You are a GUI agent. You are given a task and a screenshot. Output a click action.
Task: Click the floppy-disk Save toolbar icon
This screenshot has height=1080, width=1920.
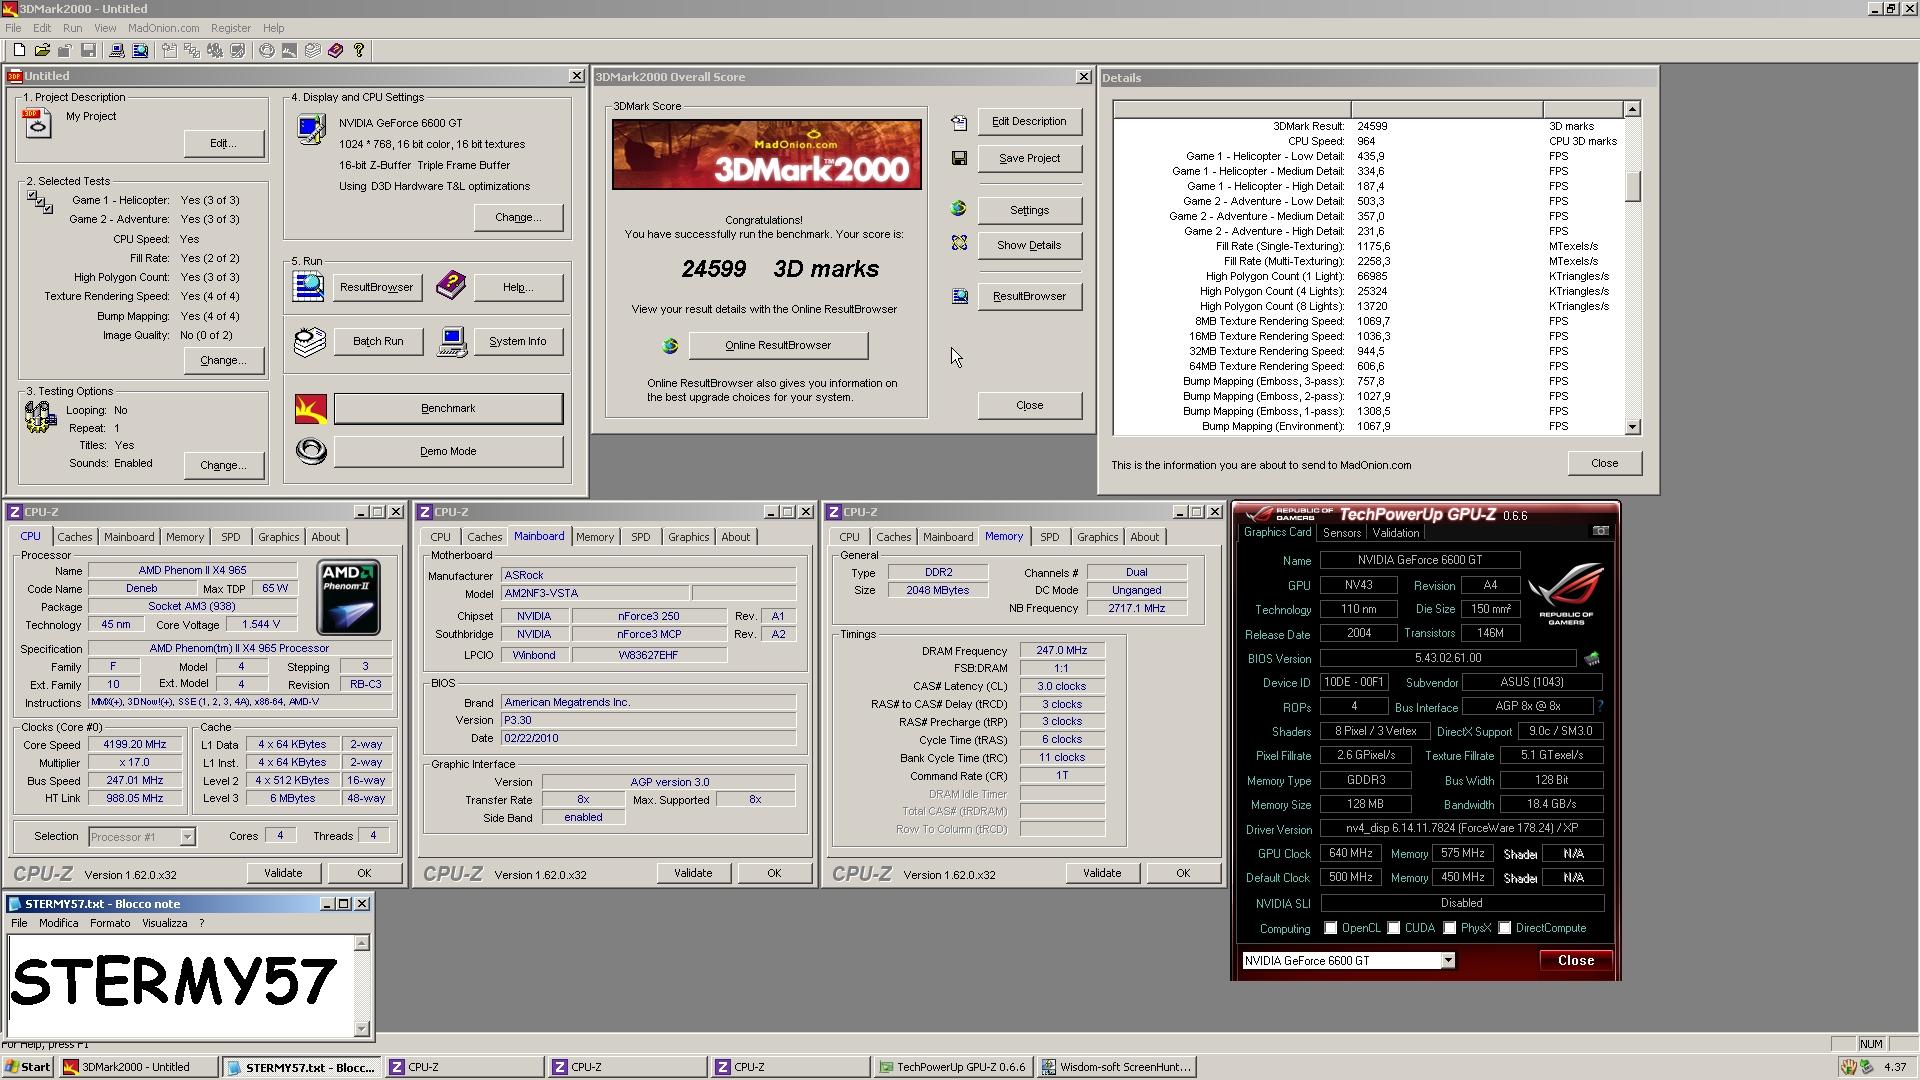(x=88, y=50)
